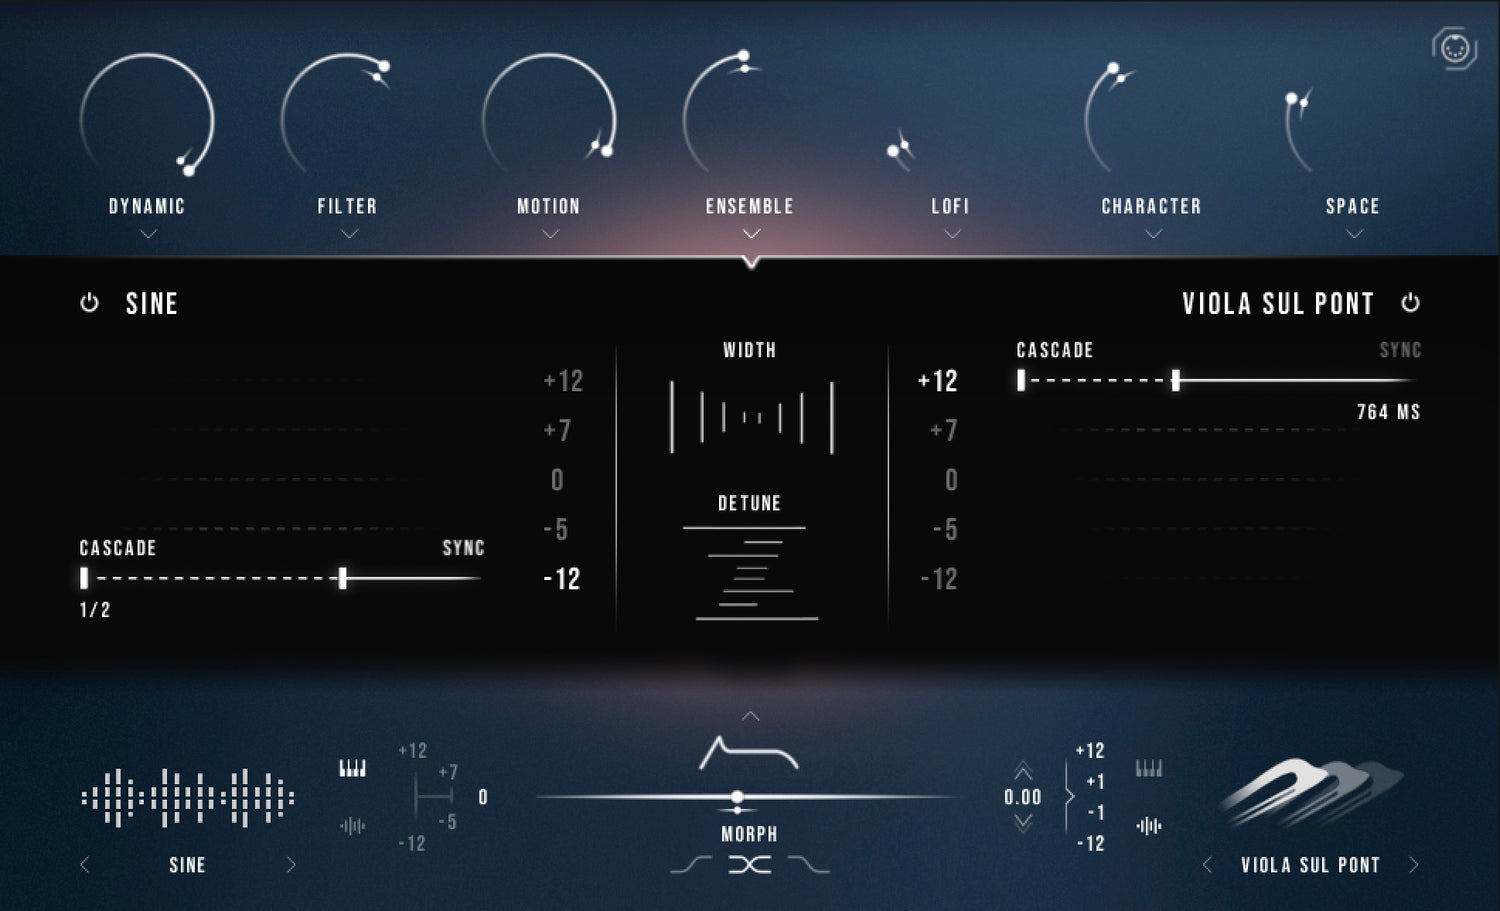The width and height of the screenshot is (1500, 911).
Task: Click the keyboard icon next to Sine layer
Action: click(352, 768)
